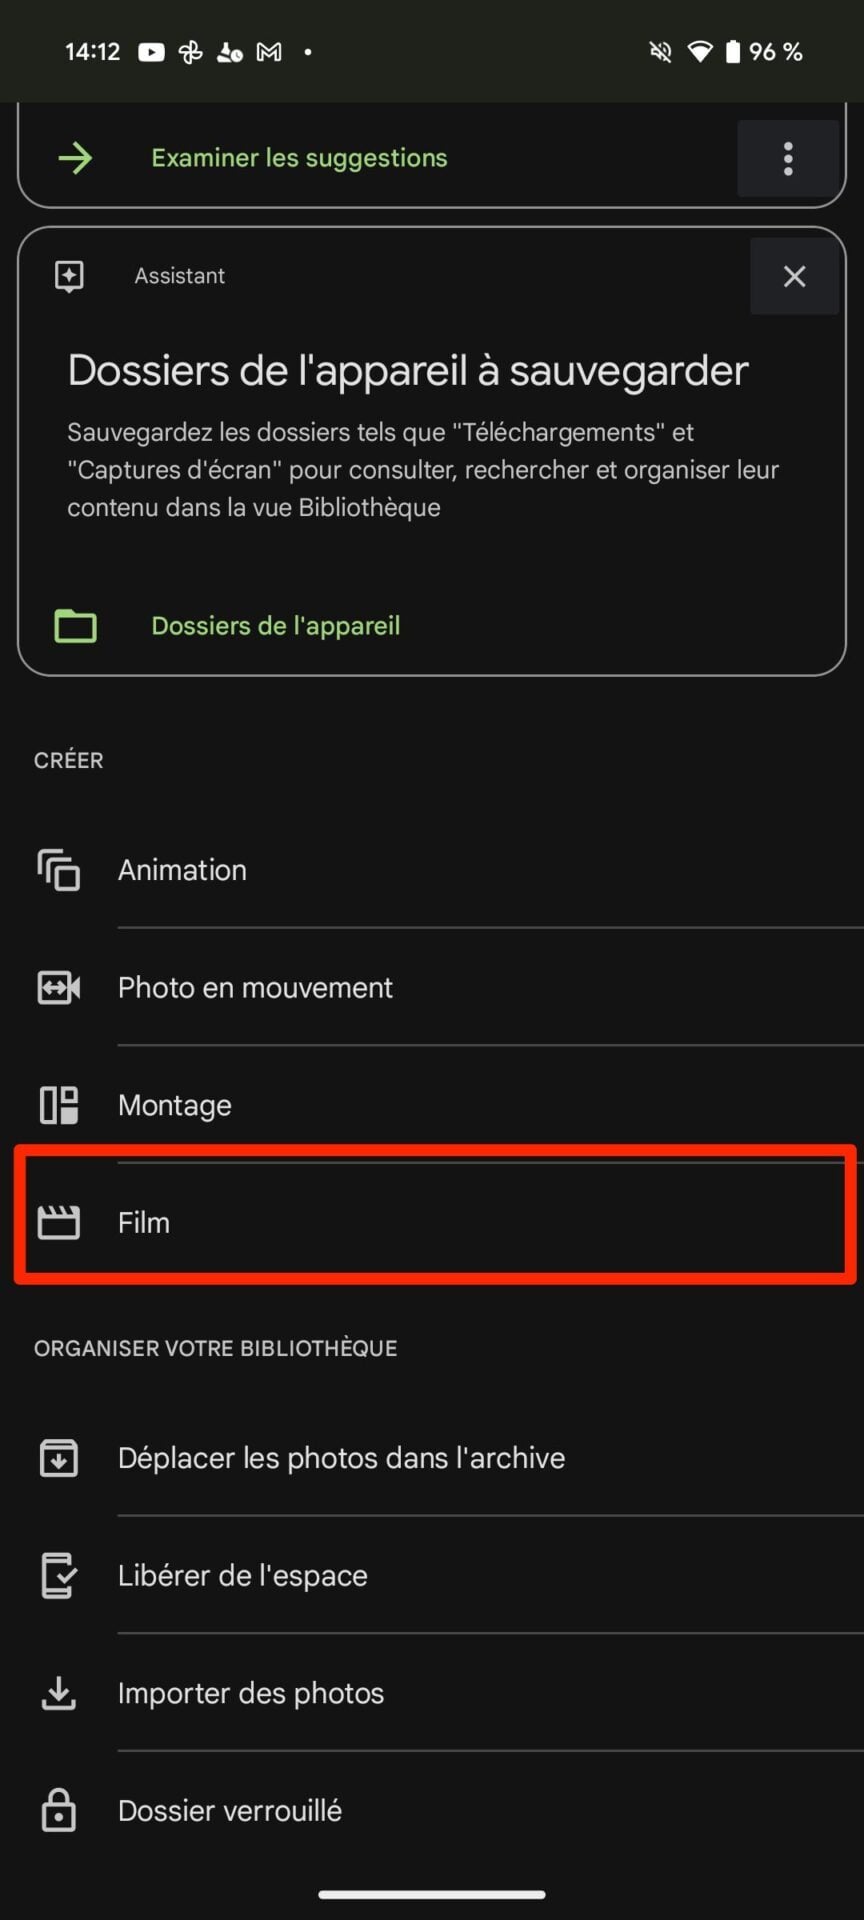Tap the Montage collage icon
This screenshot has height=1920, width=864.
(59, 1105)
